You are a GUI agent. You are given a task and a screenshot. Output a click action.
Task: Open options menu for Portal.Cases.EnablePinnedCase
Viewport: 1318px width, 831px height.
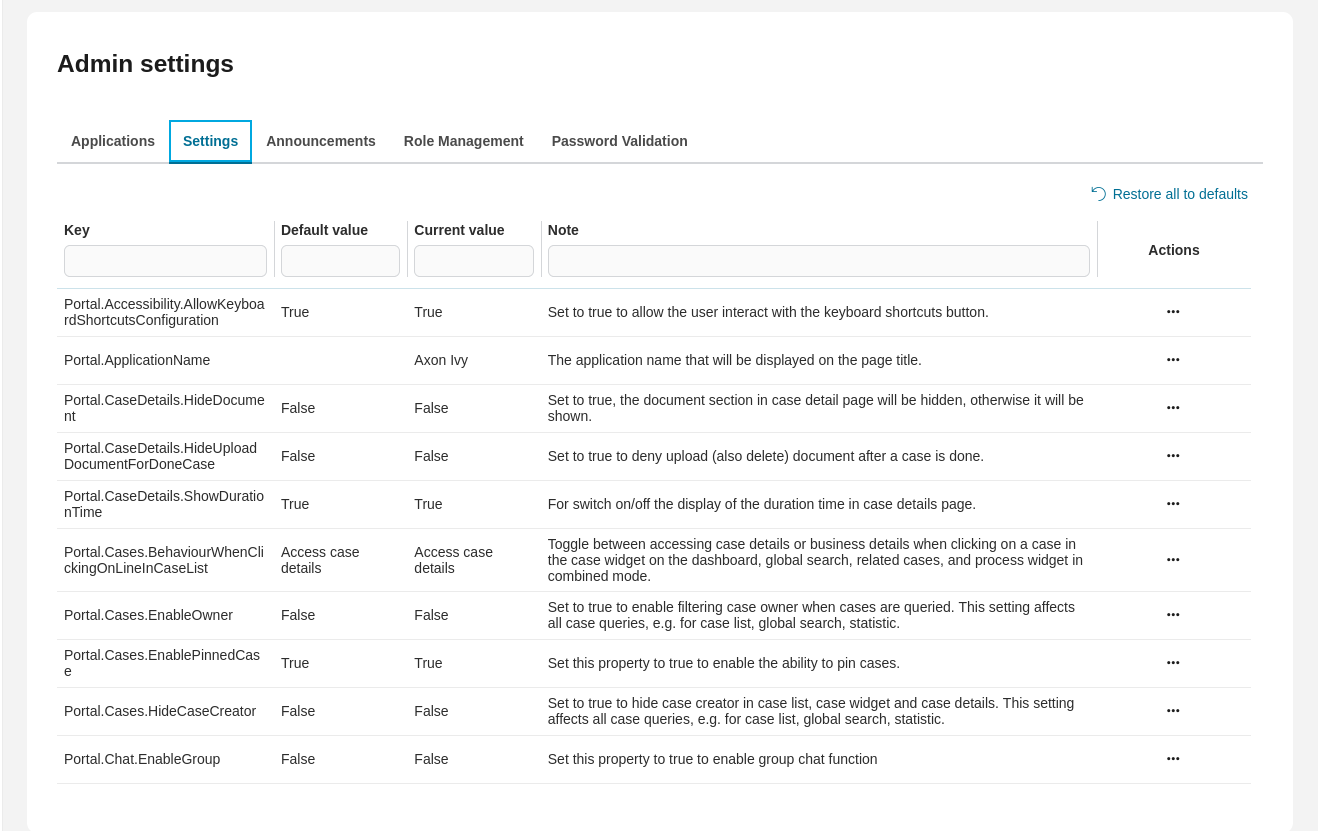click(1172, 663)
